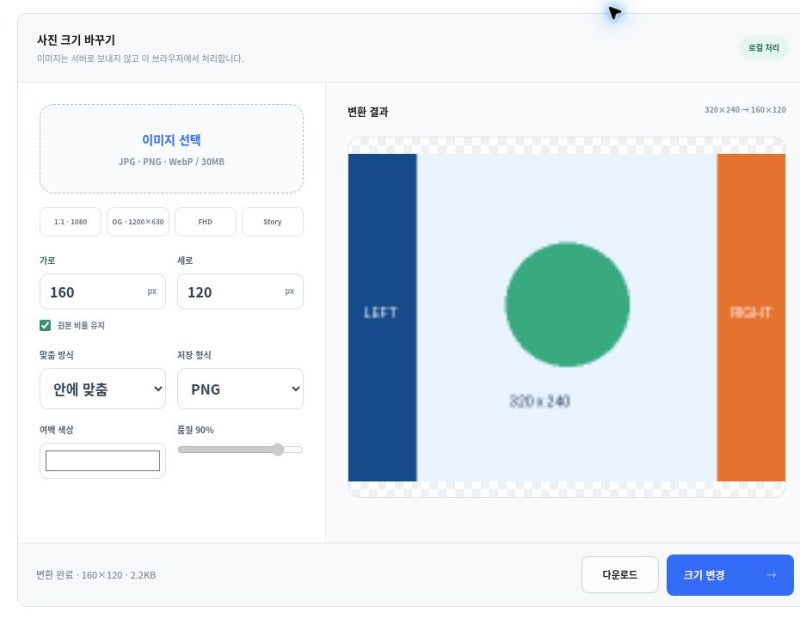
Task: Click the 이미지는 서버로 보내지 않고 subtitle text
Action: 140,59
